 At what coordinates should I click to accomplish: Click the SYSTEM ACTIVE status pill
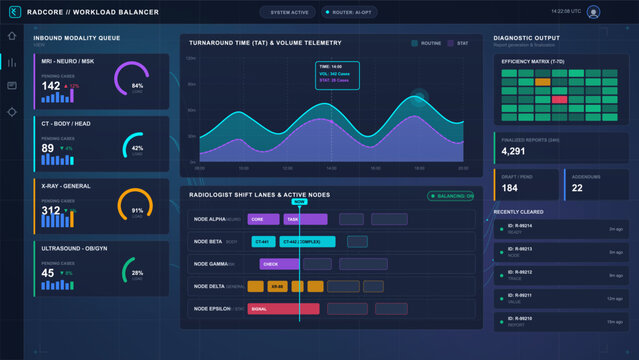pyautogui.click(x=288, y=12)
